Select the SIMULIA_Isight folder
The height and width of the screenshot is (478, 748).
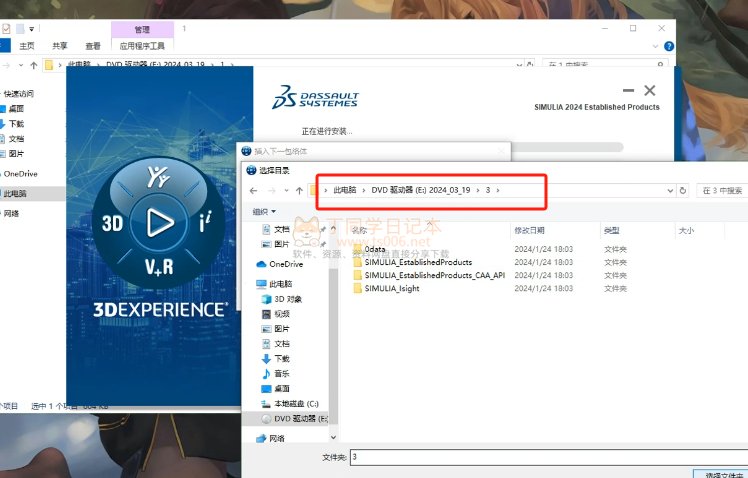point(392,288)
